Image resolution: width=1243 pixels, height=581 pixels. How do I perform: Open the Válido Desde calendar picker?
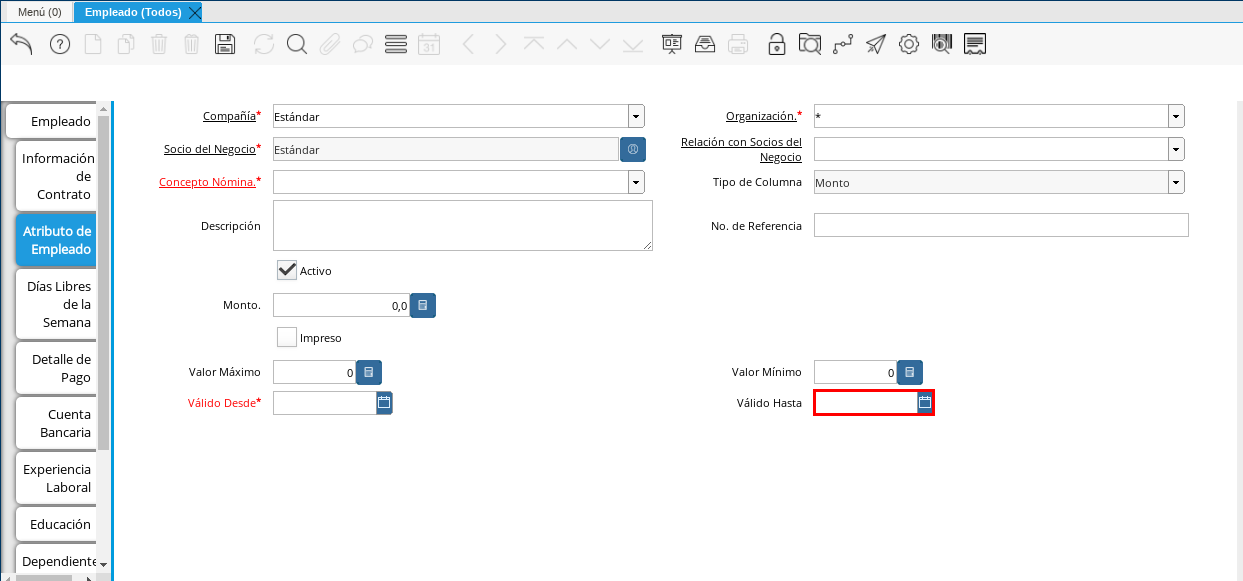384,402
